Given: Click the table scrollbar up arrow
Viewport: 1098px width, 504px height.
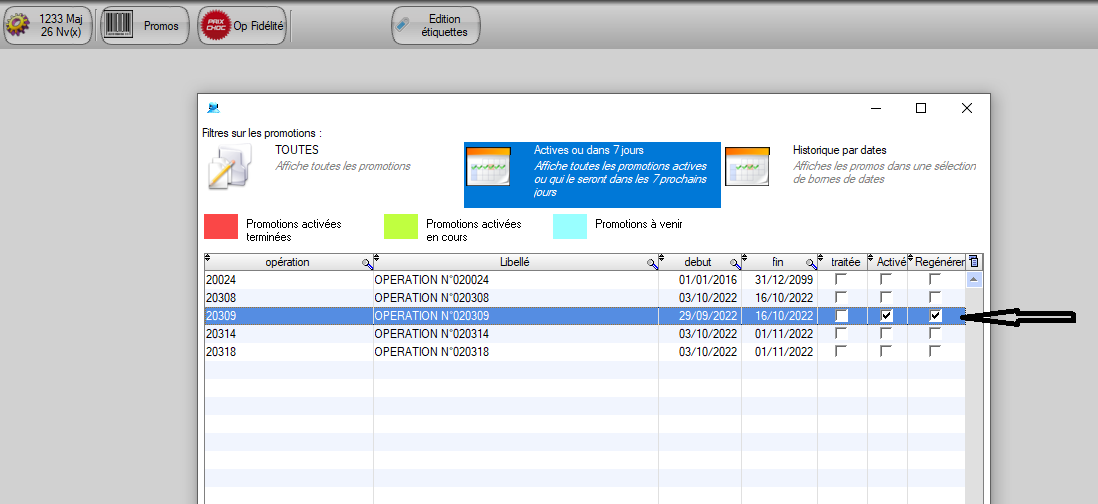Looking at the screenshot, I should pos(975,280).
